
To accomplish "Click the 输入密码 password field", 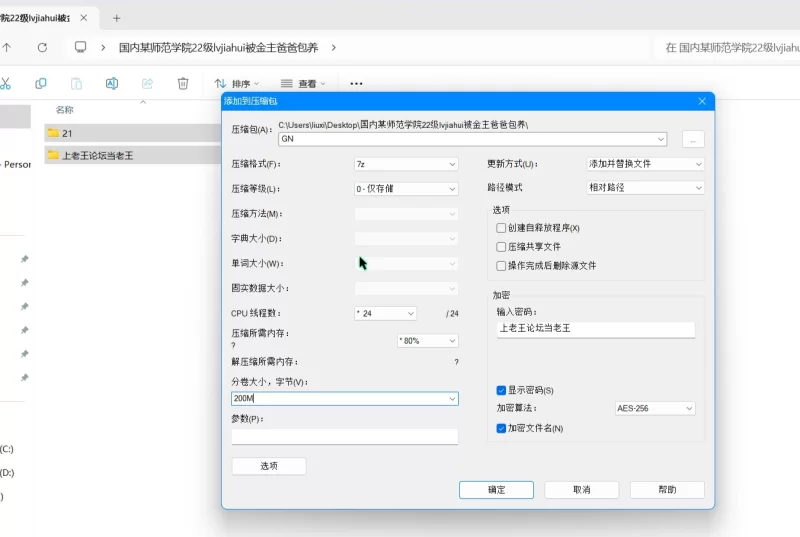I will click(x=595, y=329).
